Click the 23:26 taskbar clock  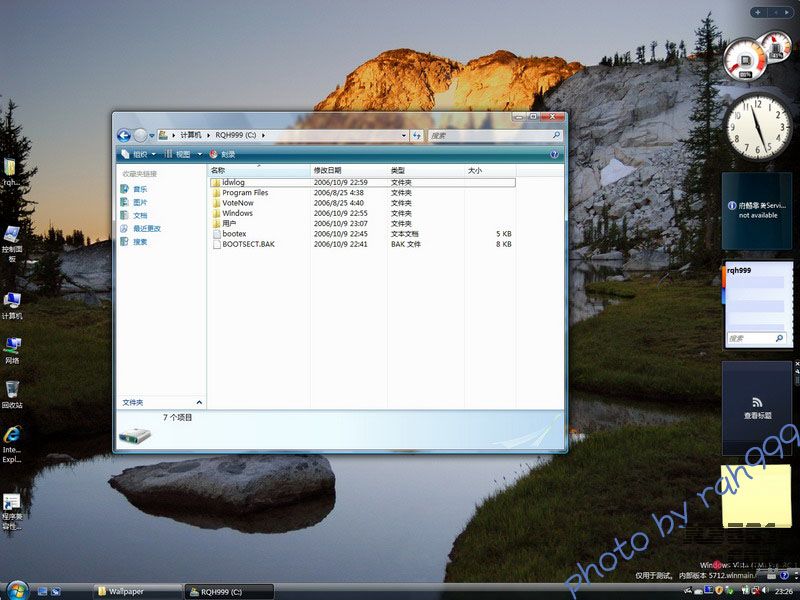click(784, 591)
